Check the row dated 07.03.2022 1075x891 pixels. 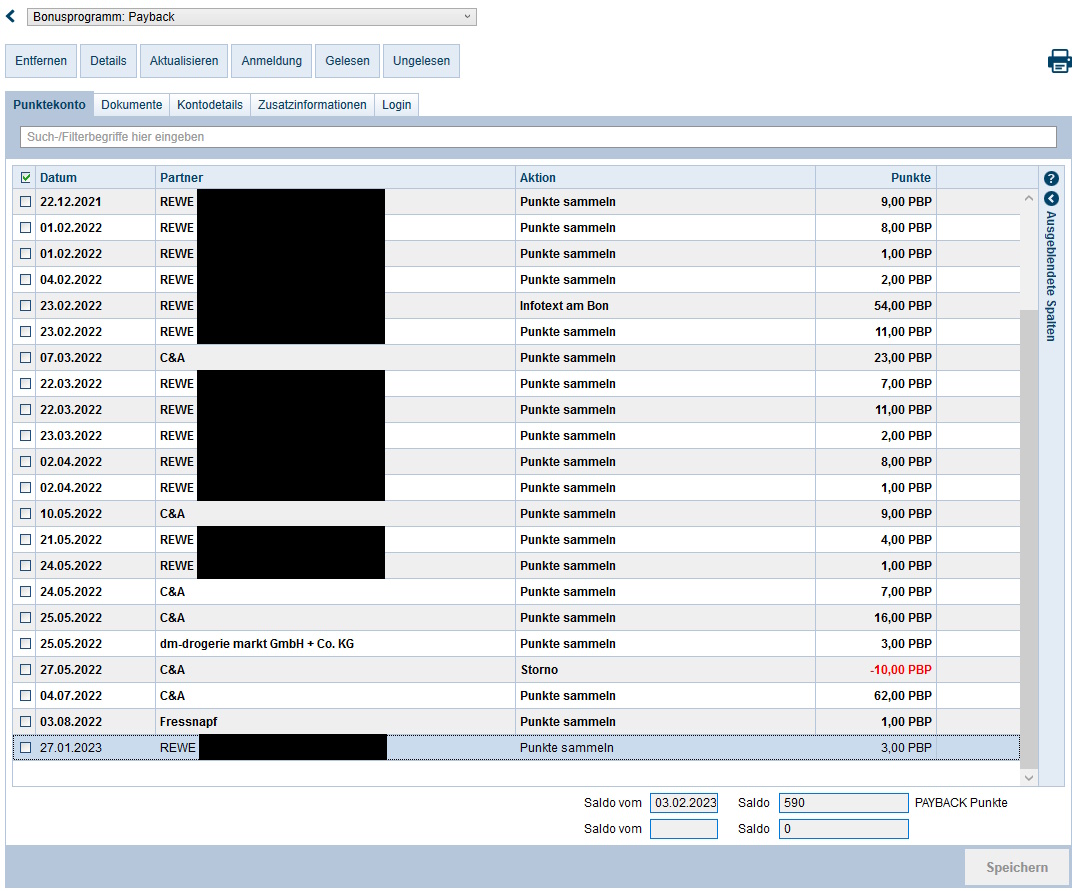coord(26,358)
